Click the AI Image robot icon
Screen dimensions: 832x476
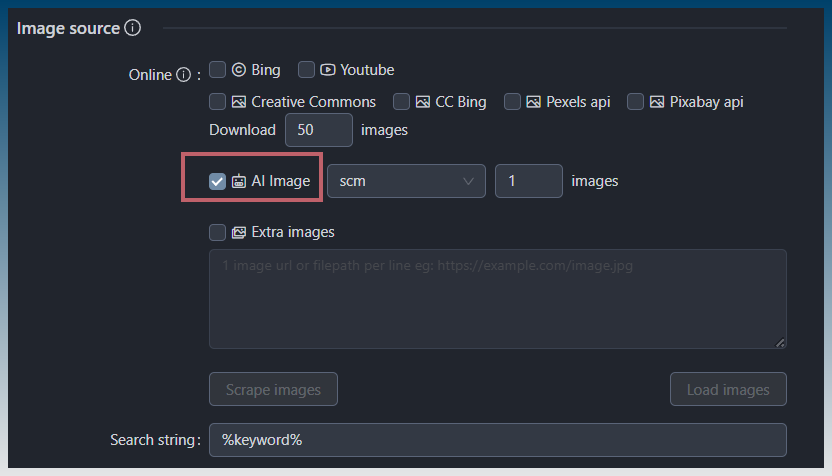[x=239, y=181]
